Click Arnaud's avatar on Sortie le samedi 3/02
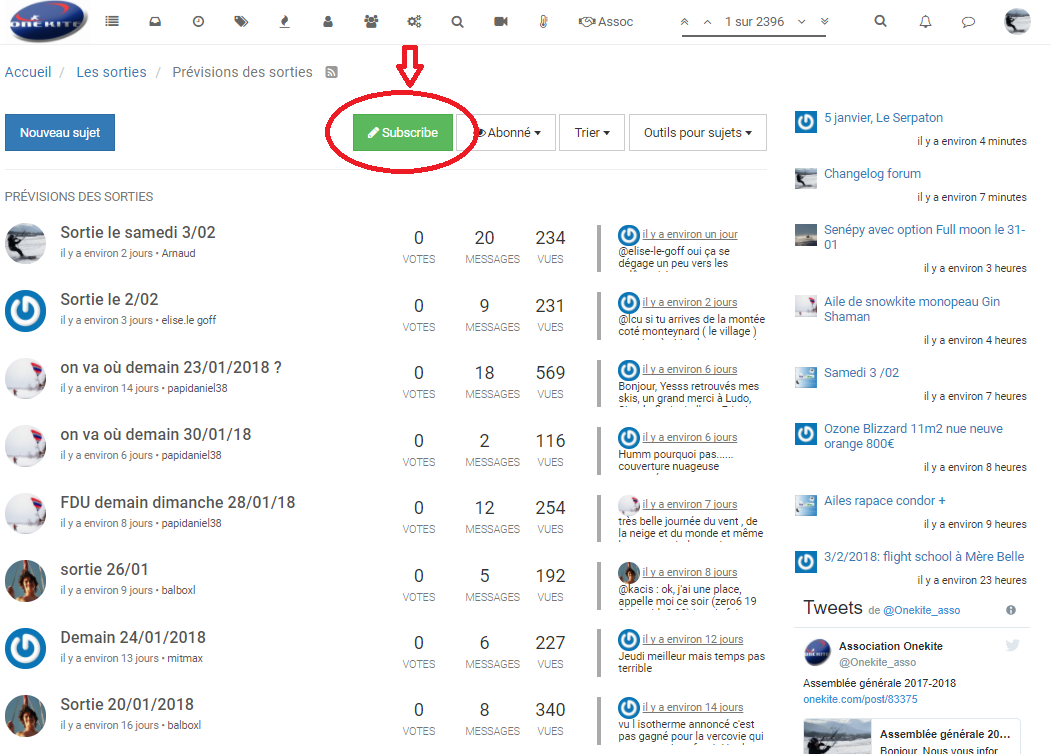The height and width of the screenshot is (754, 1051). coord(25,243)
